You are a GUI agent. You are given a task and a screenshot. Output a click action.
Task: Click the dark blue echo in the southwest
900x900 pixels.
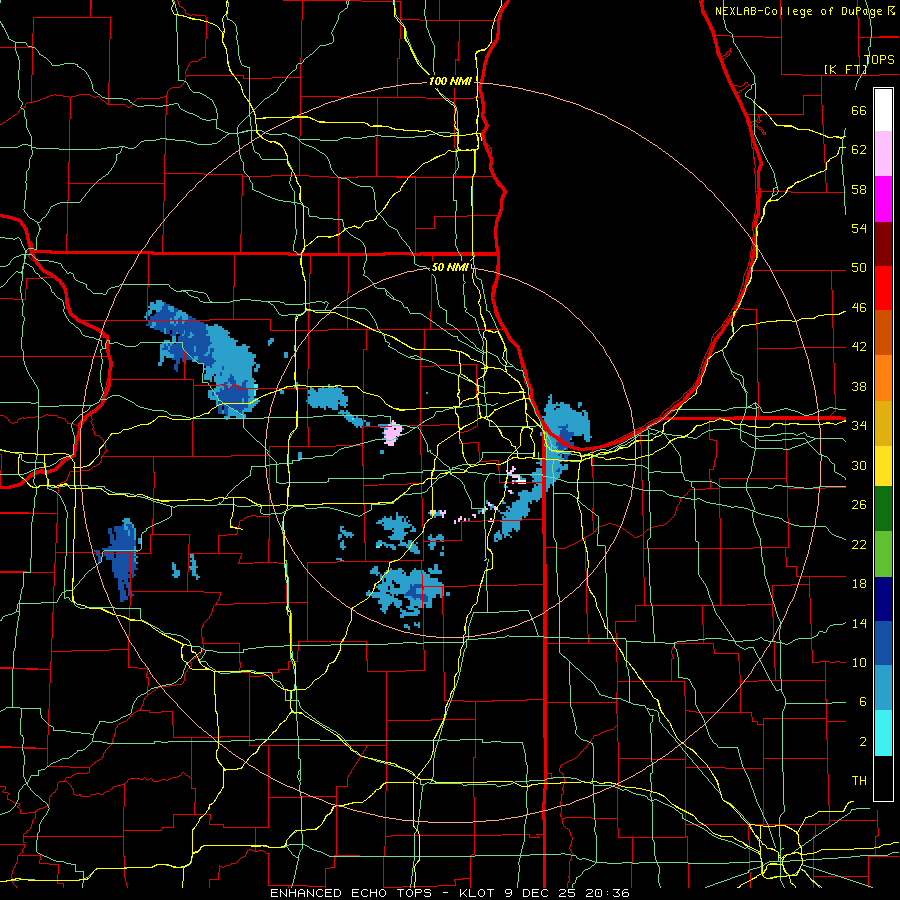122,558
